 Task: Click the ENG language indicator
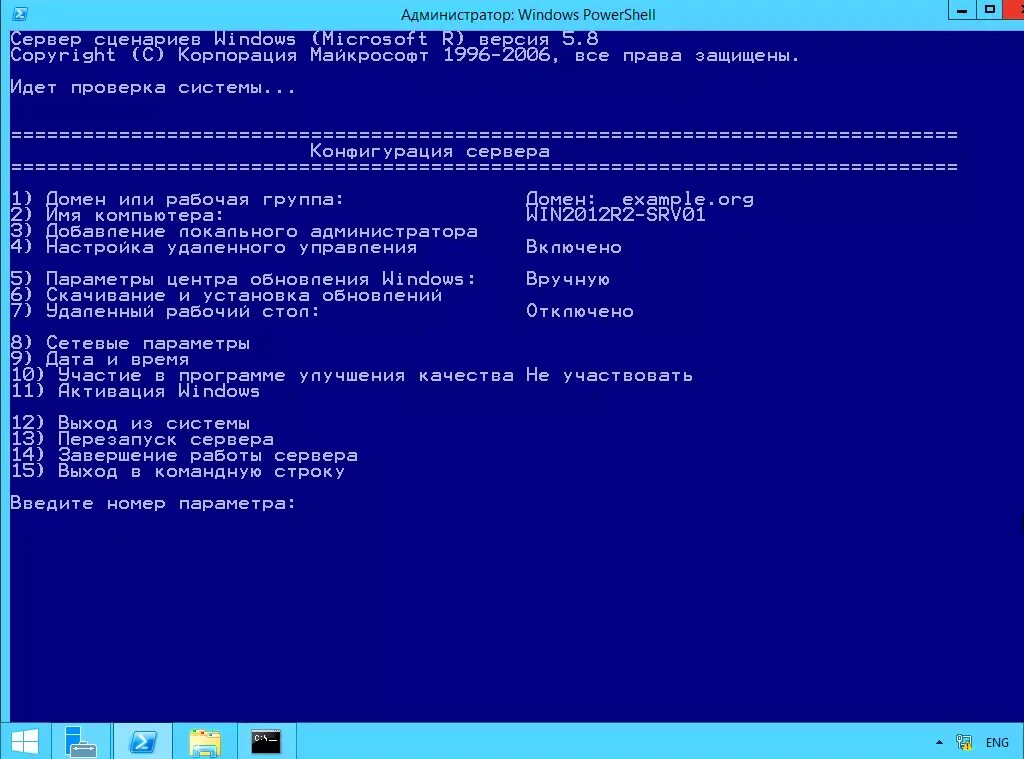pyautogui.click(x=996, y=742)
